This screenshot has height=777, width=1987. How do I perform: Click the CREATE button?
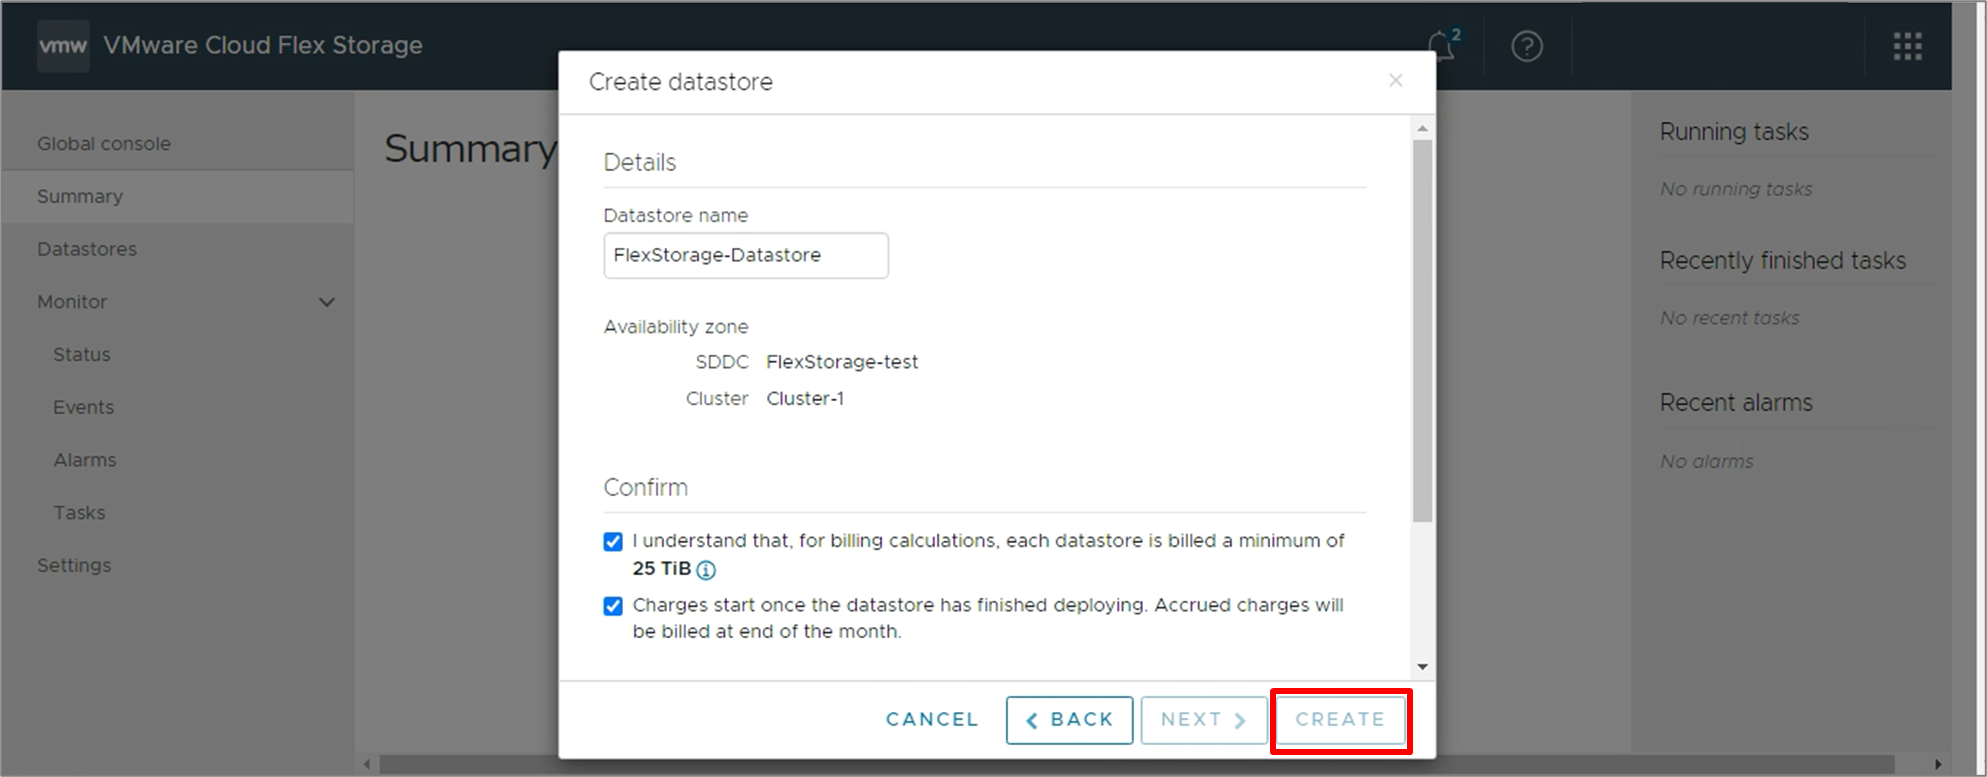pos(1340,720)
